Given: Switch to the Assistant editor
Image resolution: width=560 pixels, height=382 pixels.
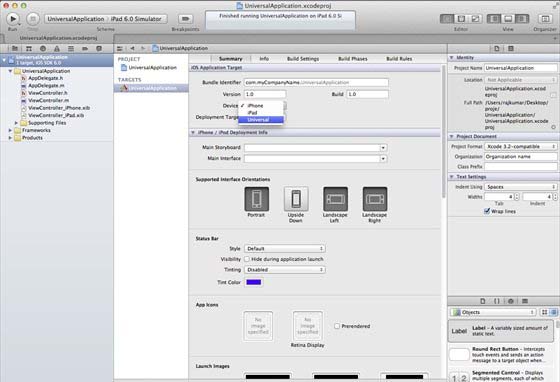Looking at the screenshot, I should coord(461,19).
